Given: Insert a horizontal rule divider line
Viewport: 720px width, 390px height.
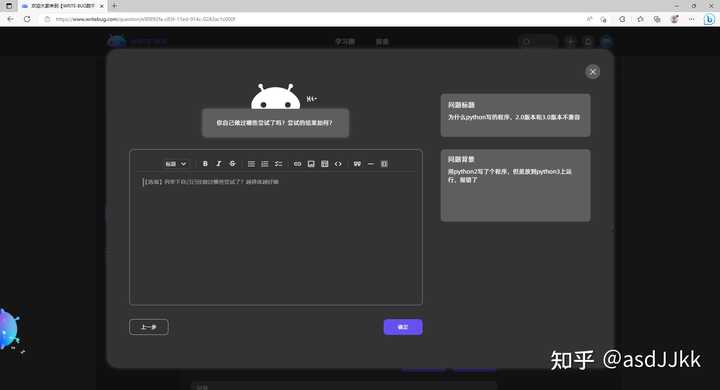Looking at the screenshot, I should pos(371,164).
